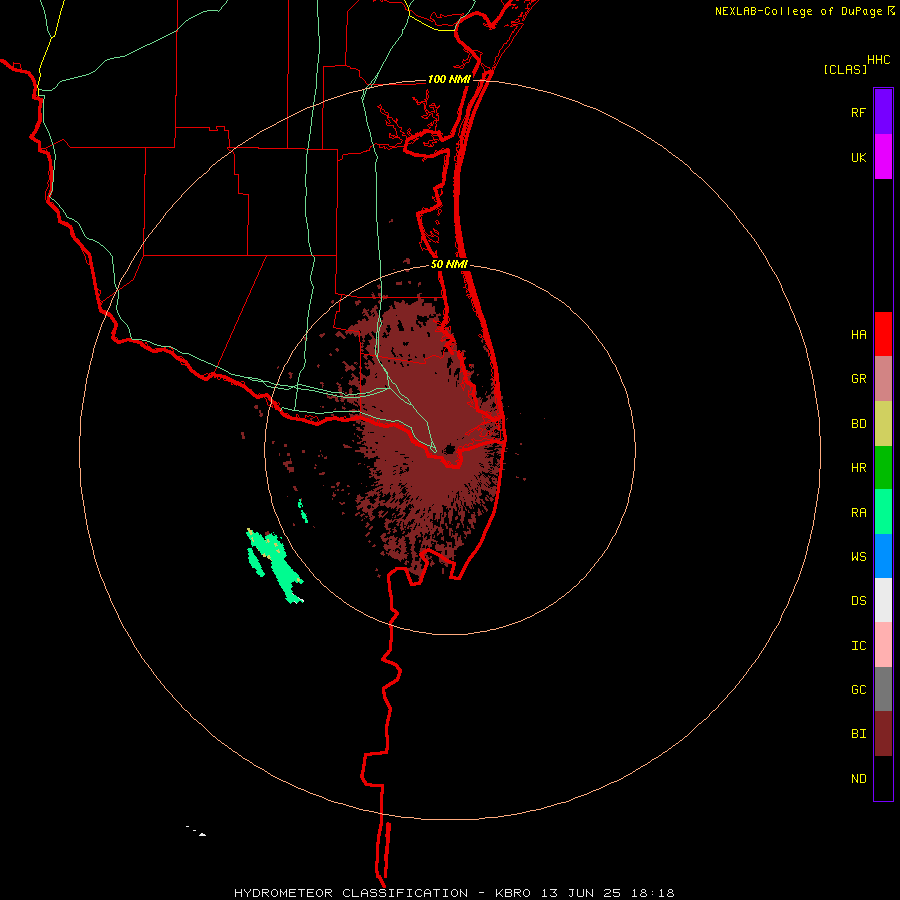Click the ND legend label
Image resolution: width=900 pixels, height=900 pixels.
click(858, 779)
